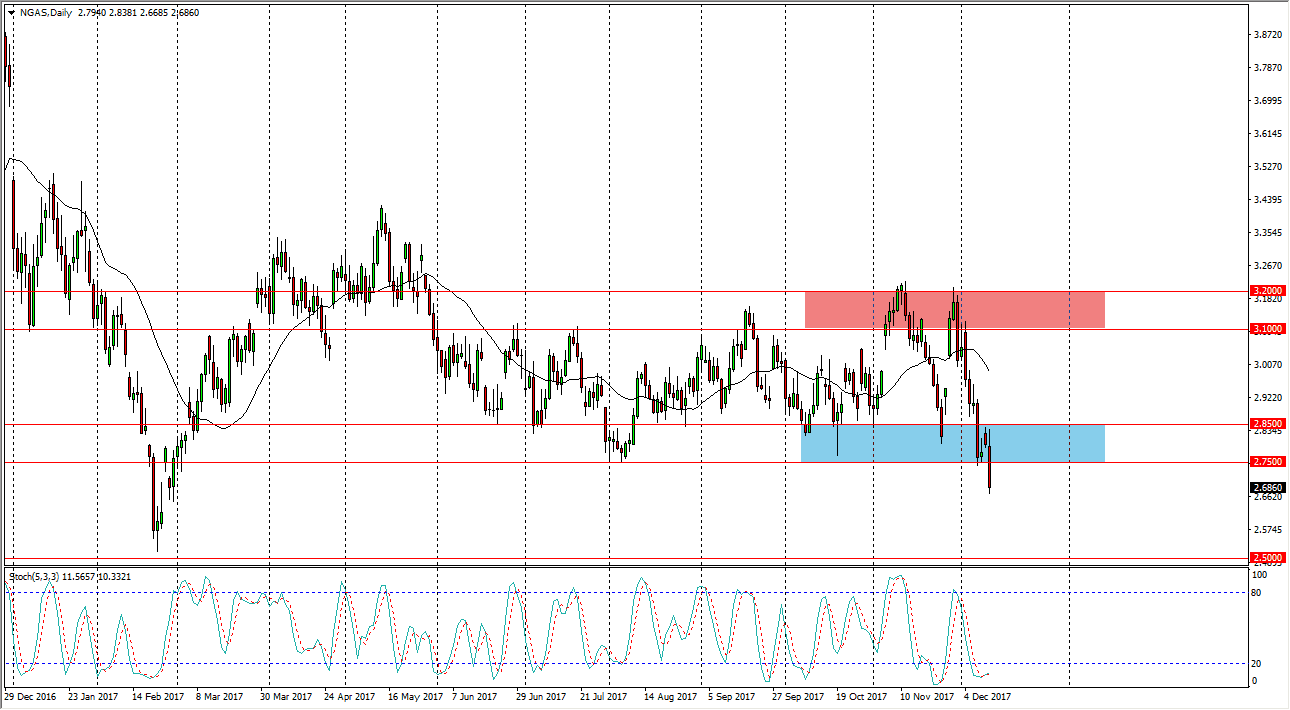1290x710 pixels.
Task: Open the chart menu arrow beside NGAS,Daily
Action: (x=11, y=13)
